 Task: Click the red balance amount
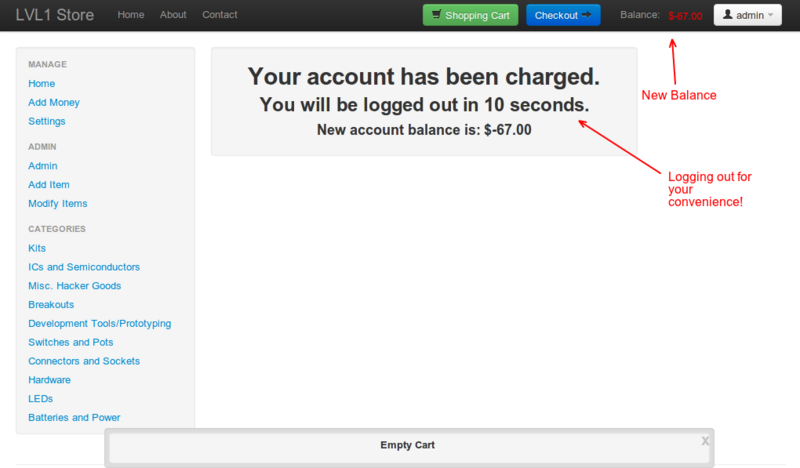point(685,16)
